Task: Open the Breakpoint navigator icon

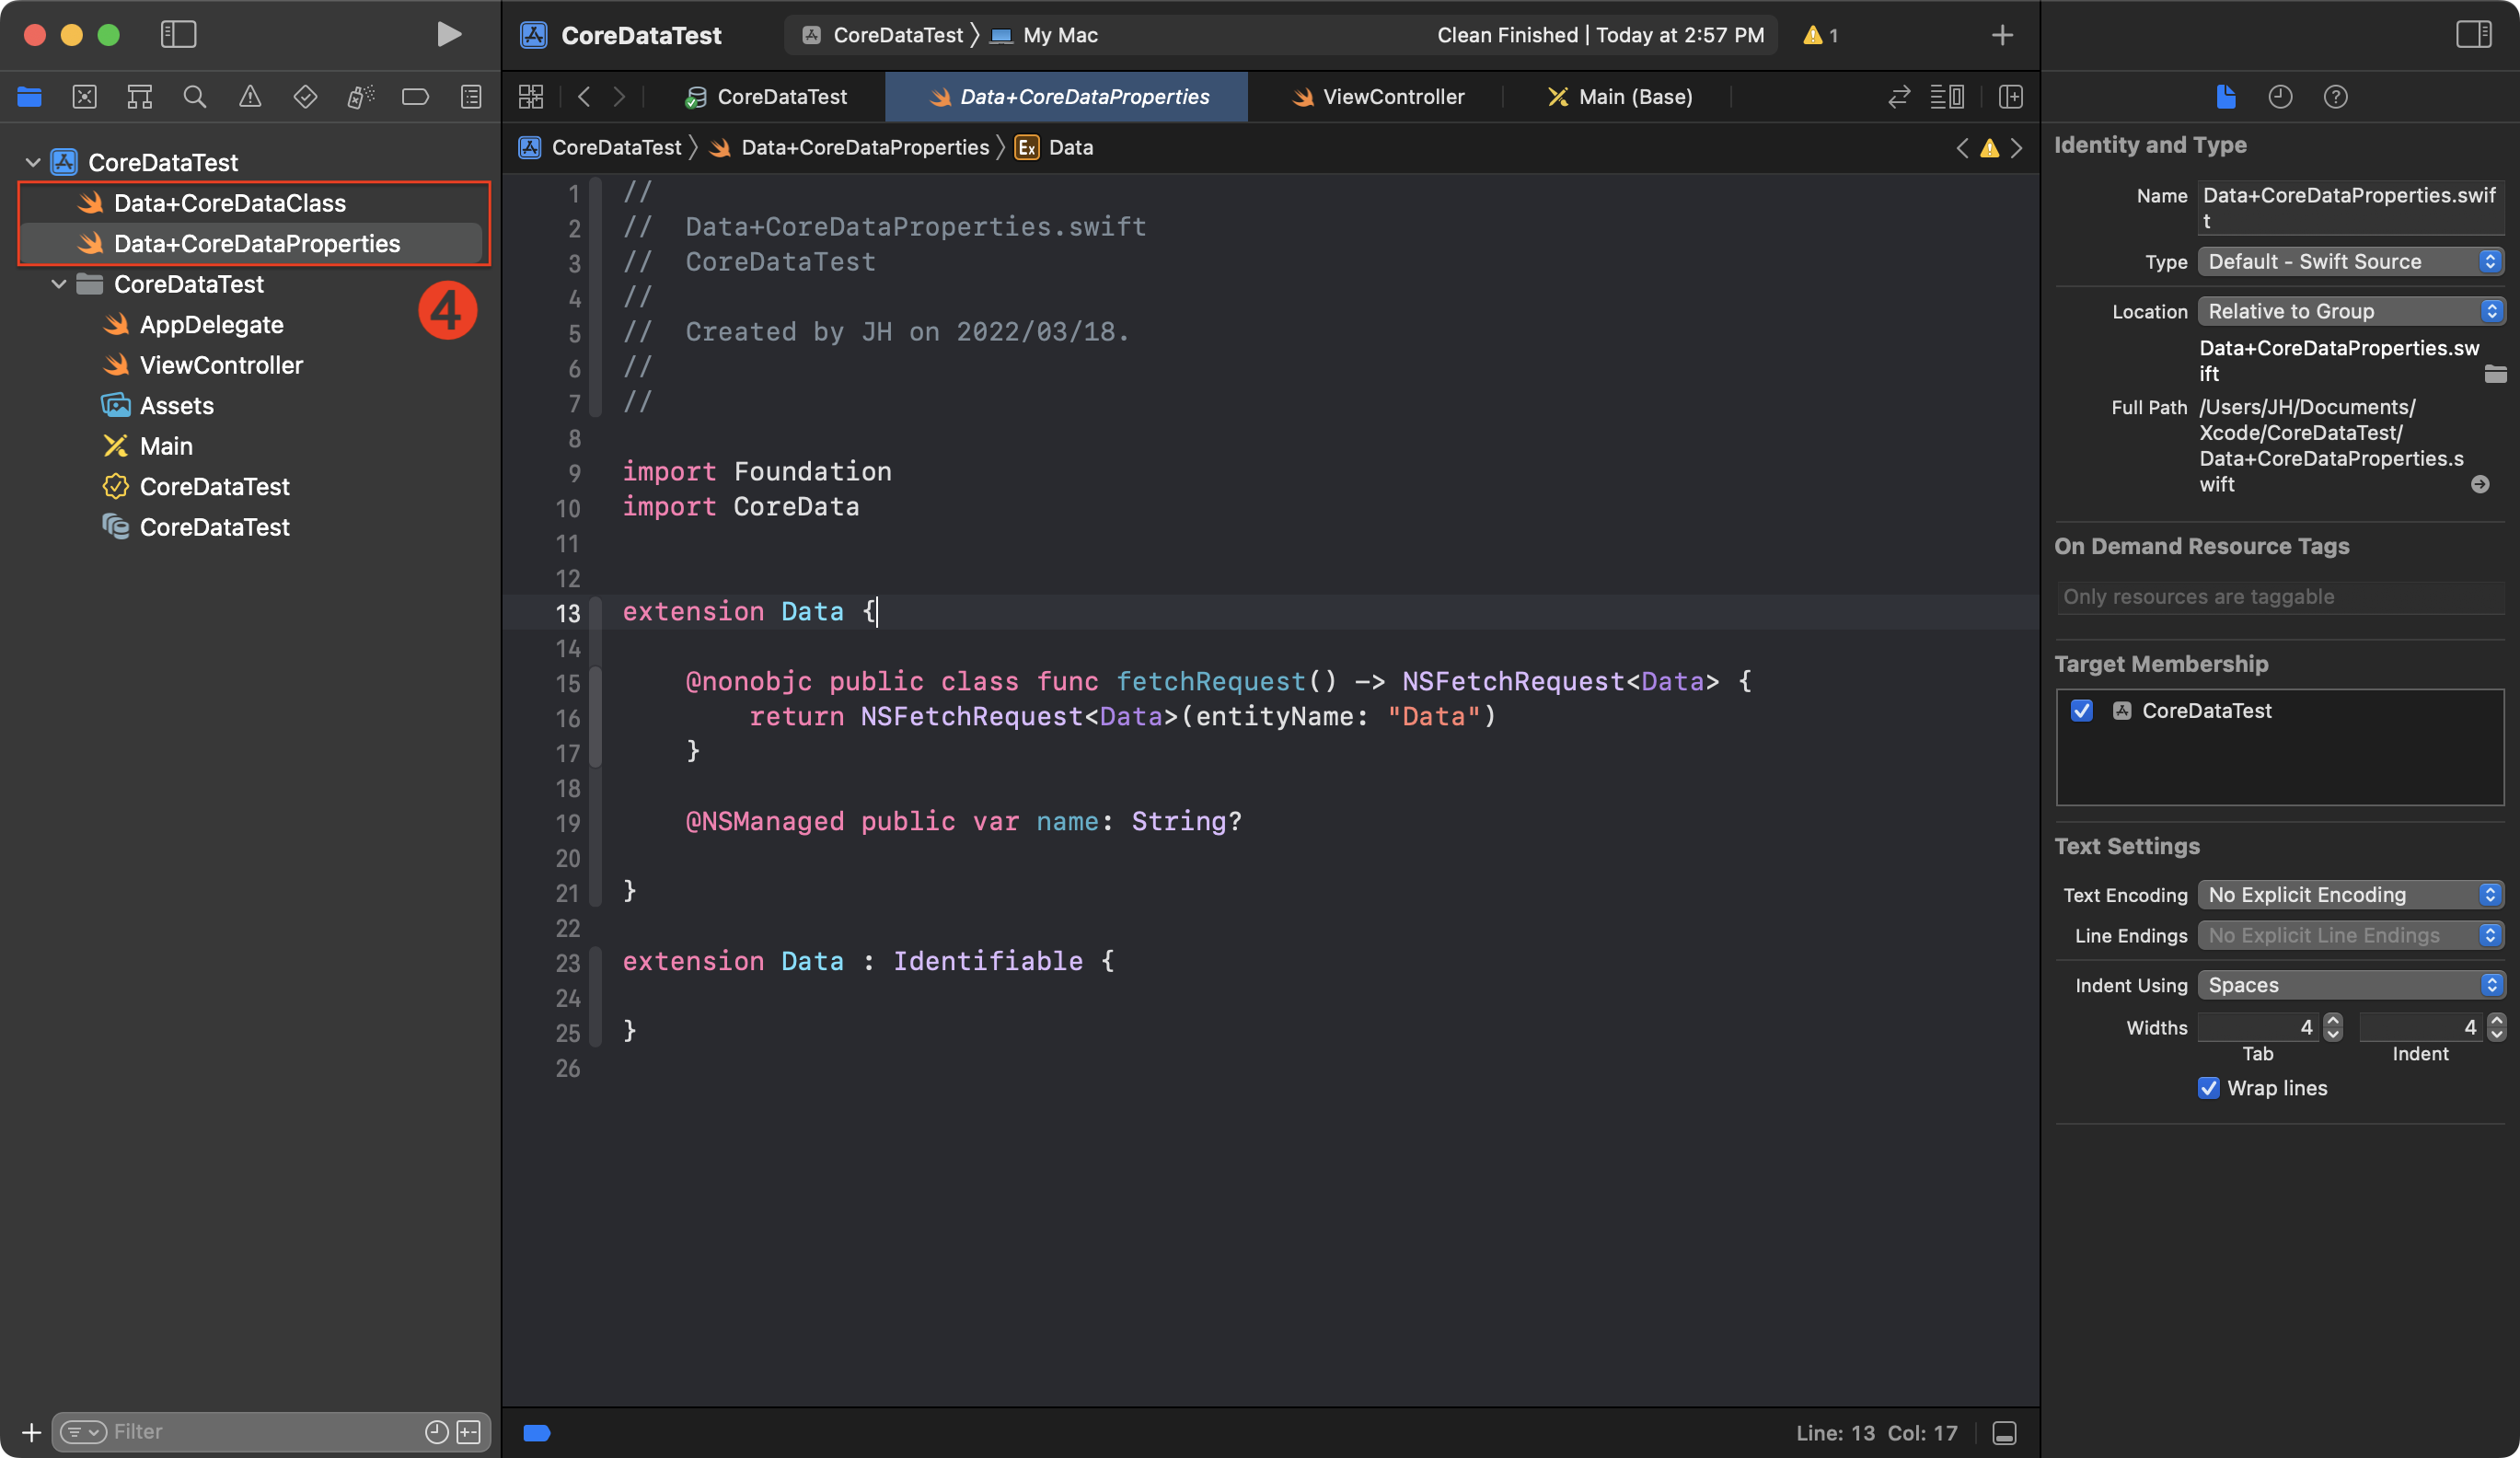Action: (415, 97)
